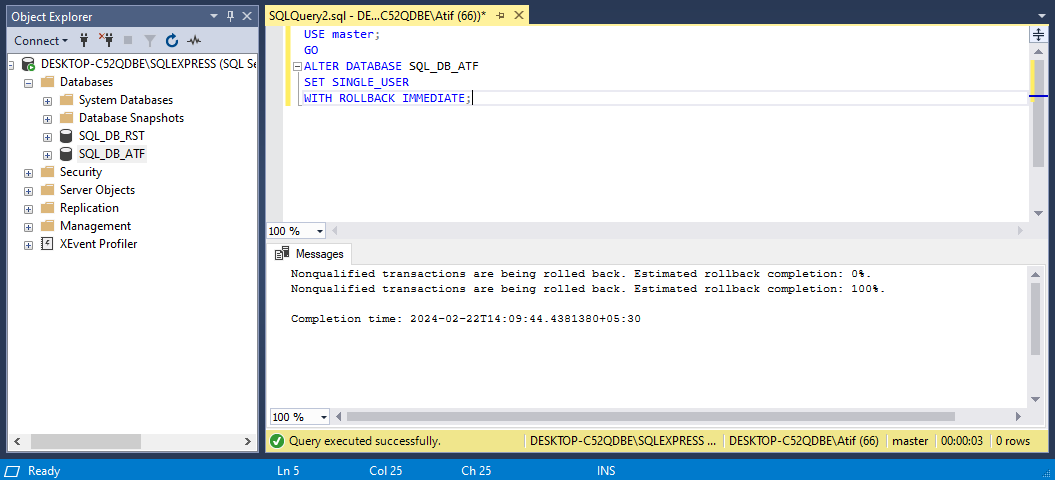Open Object Explorer window position dropdown
The height and width of the screenshot is (480, 1055).
(214, 16)
